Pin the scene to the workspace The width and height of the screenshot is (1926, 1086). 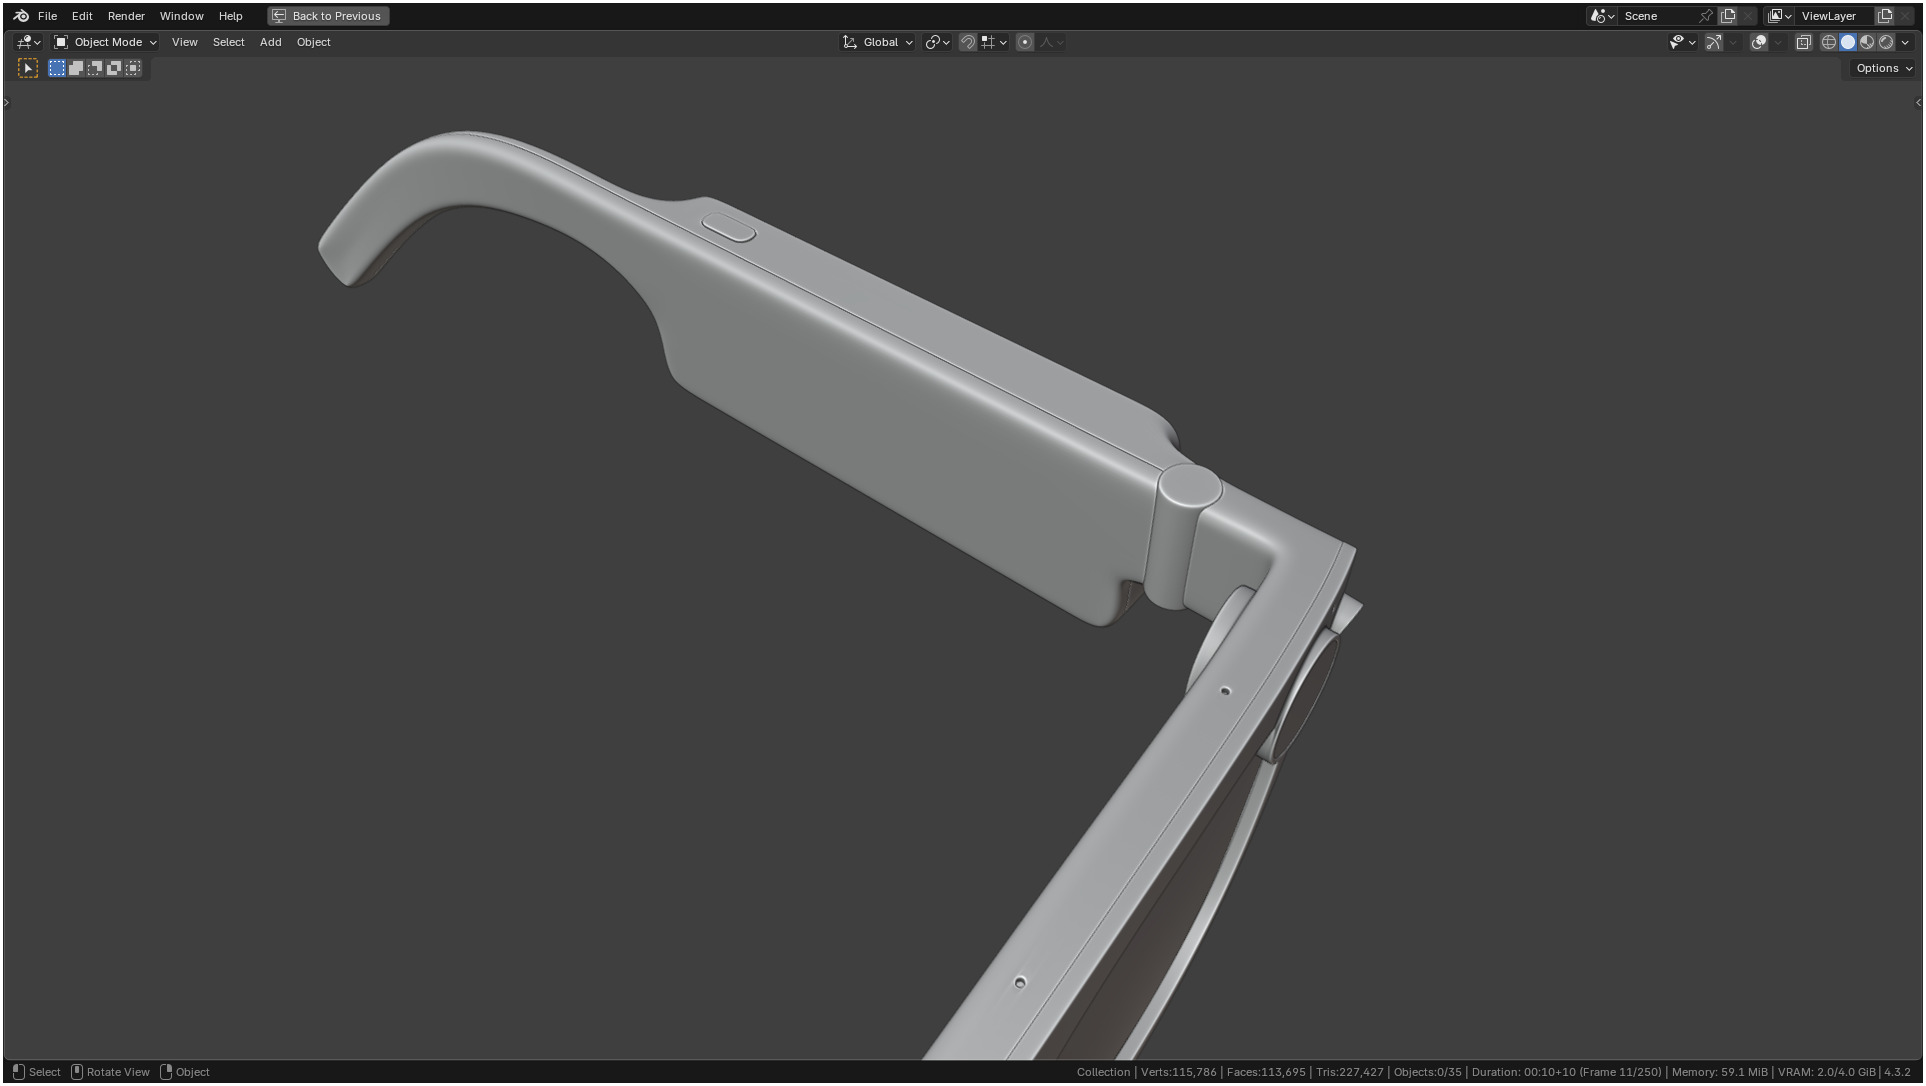click(1706, 16)
